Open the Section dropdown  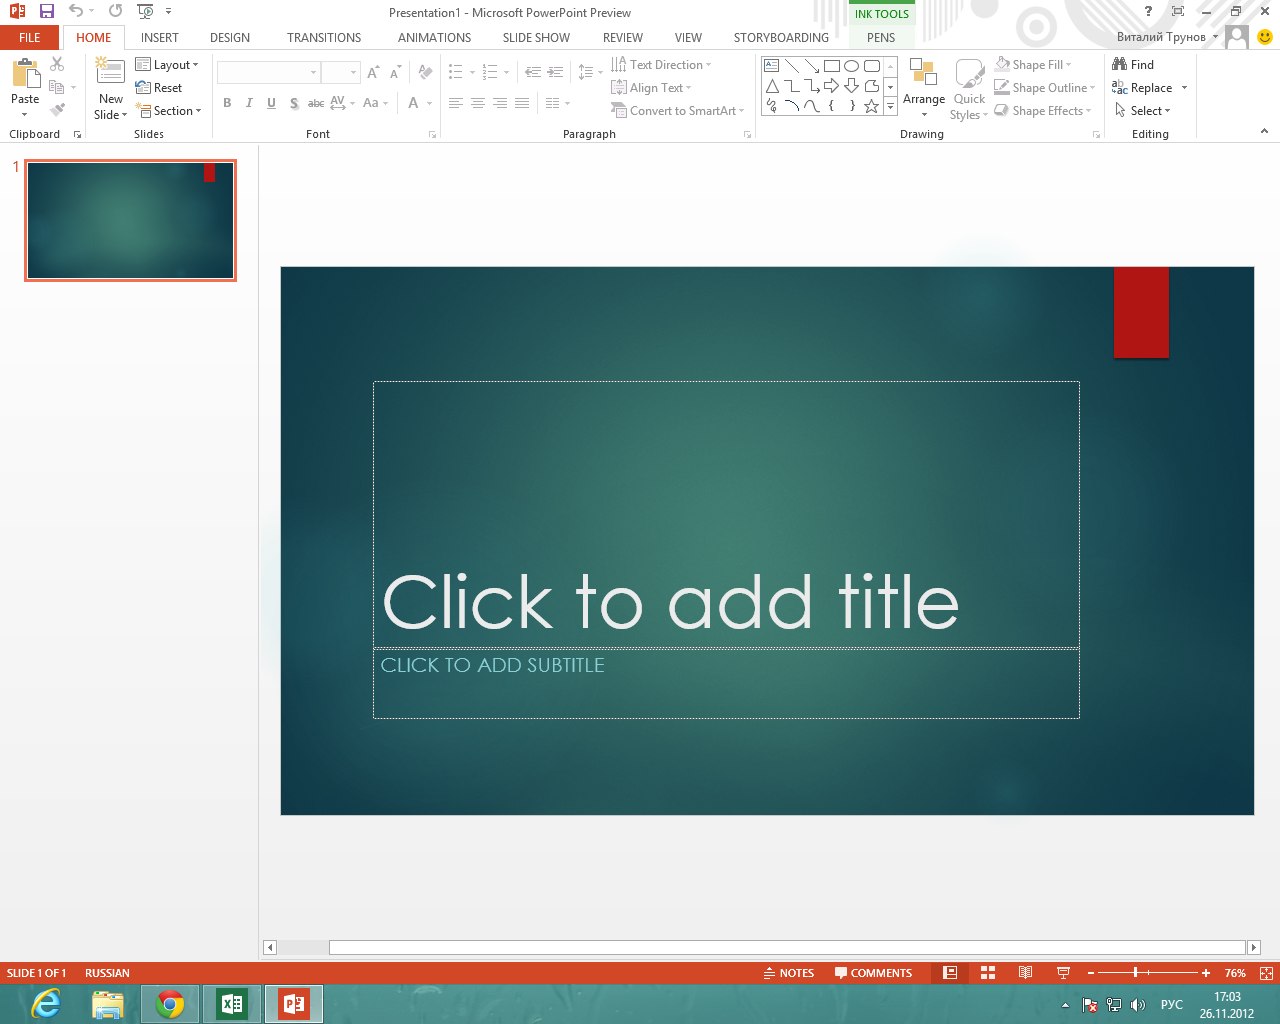(170, 111)
